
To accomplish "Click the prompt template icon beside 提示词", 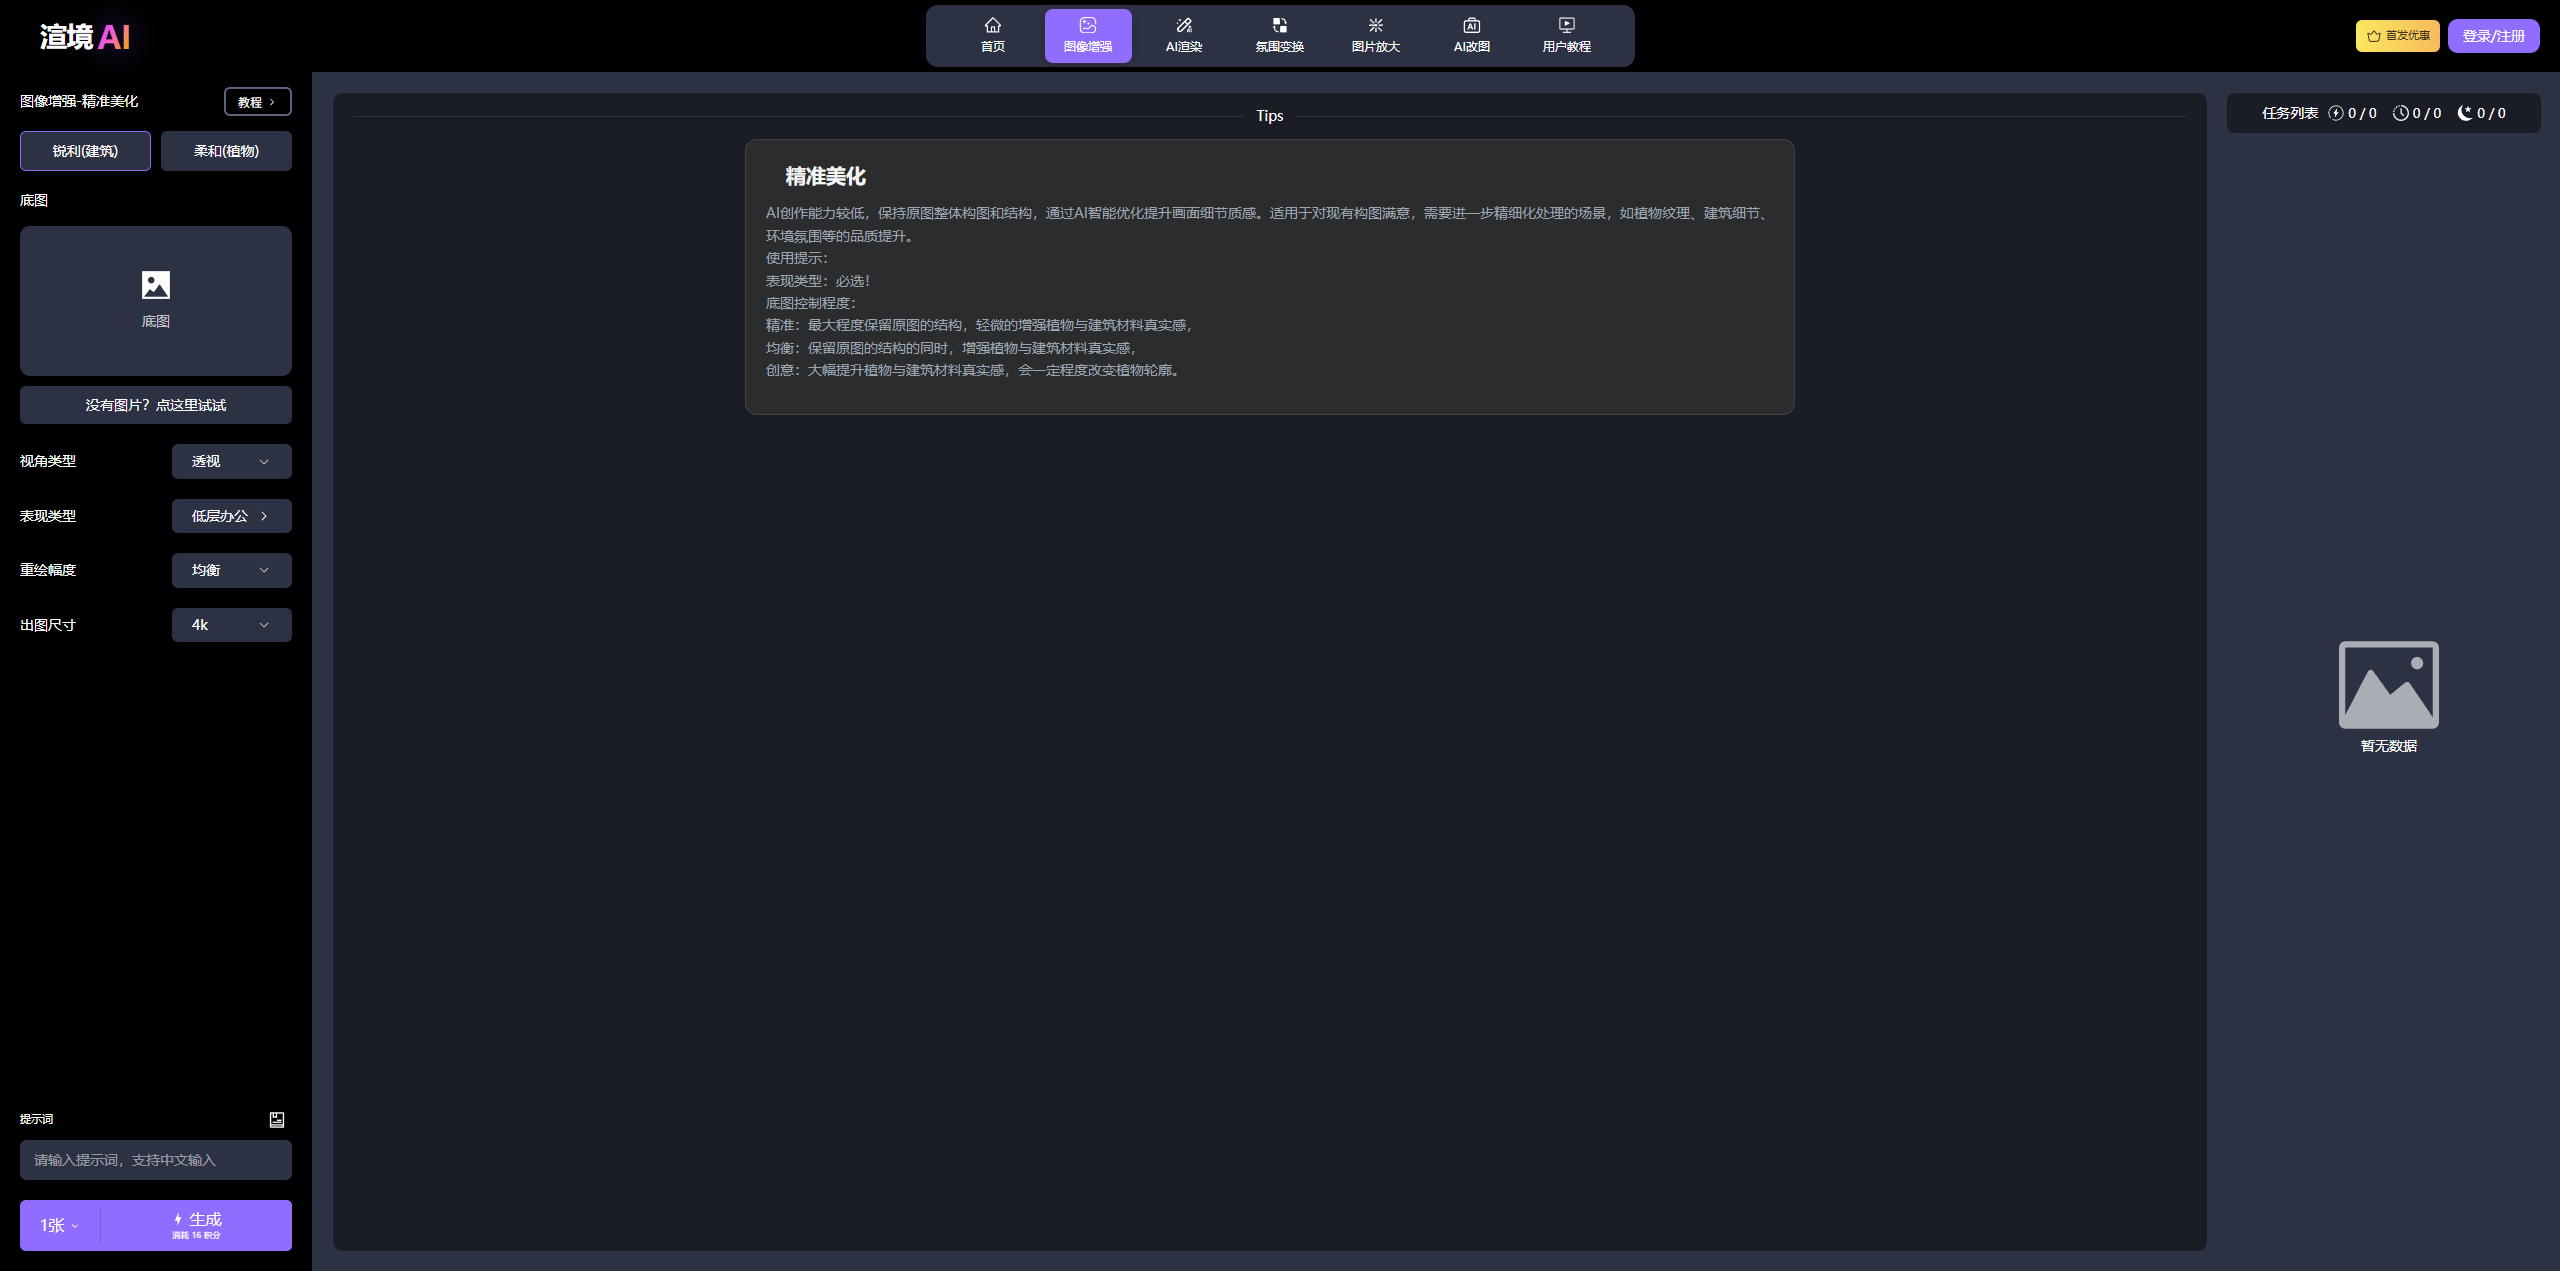I will [277, 1120].
